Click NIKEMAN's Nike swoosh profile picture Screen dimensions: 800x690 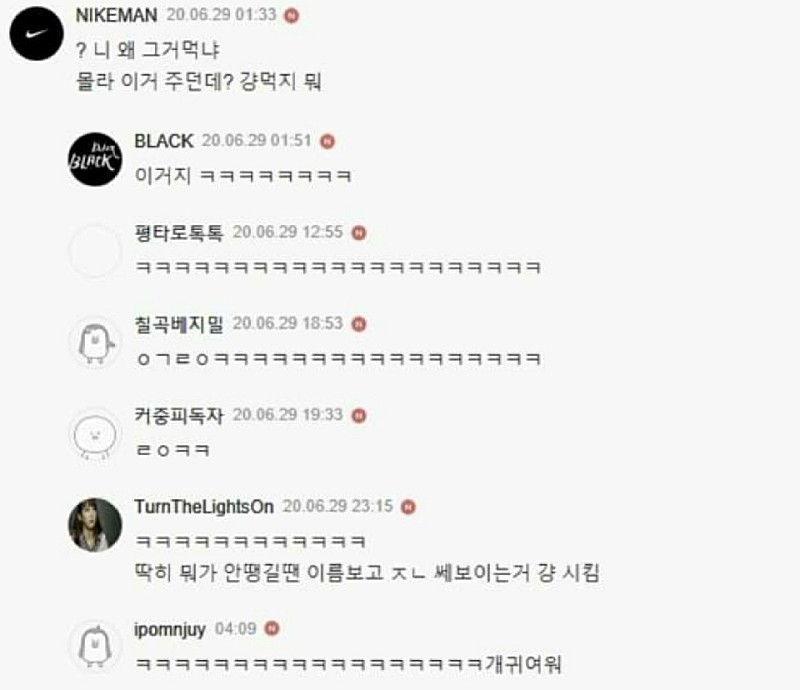coord(36,34)
